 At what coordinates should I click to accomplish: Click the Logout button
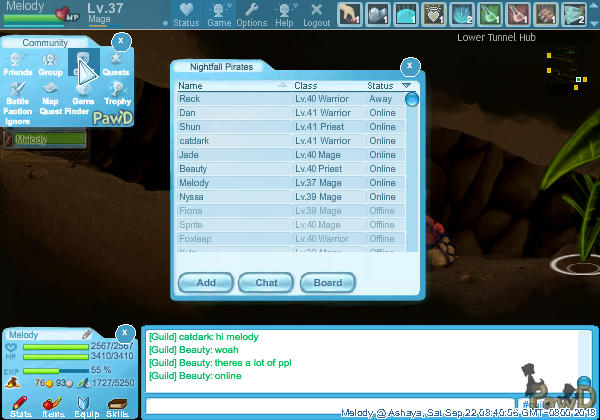click(x=316, y=13)
